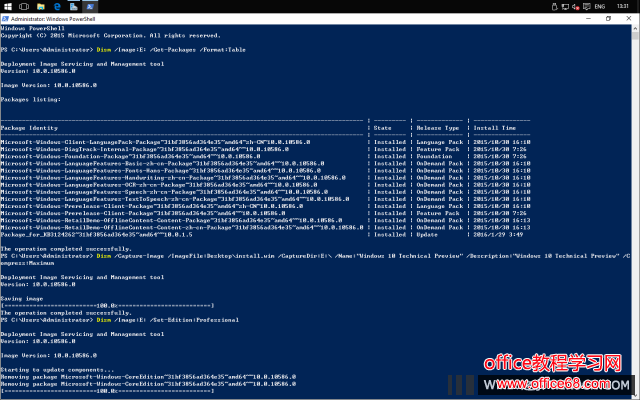Click the Microsoft-Windows-Foundation-Package row
The image size is (640, 400).
(265, 156)
